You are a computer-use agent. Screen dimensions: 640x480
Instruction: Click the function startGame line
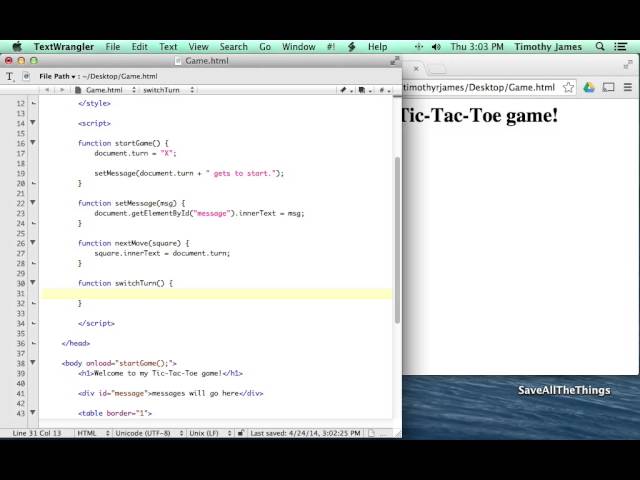(123, 143)
